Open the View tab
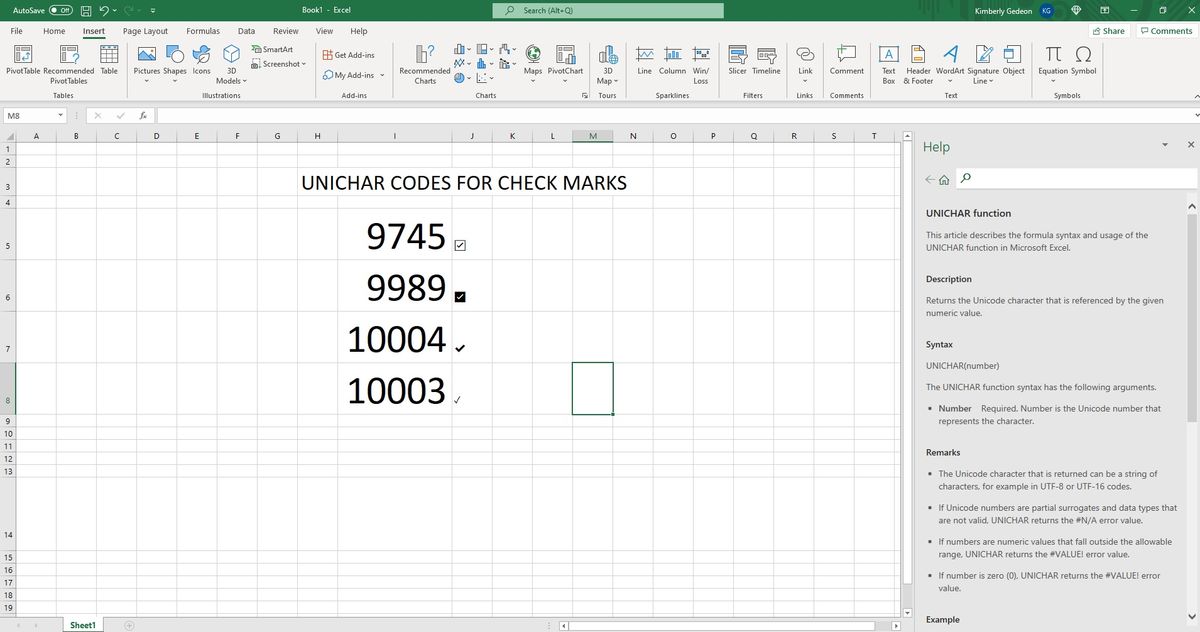The height and width of the screenshot is (632, 1200). [325, 31]
